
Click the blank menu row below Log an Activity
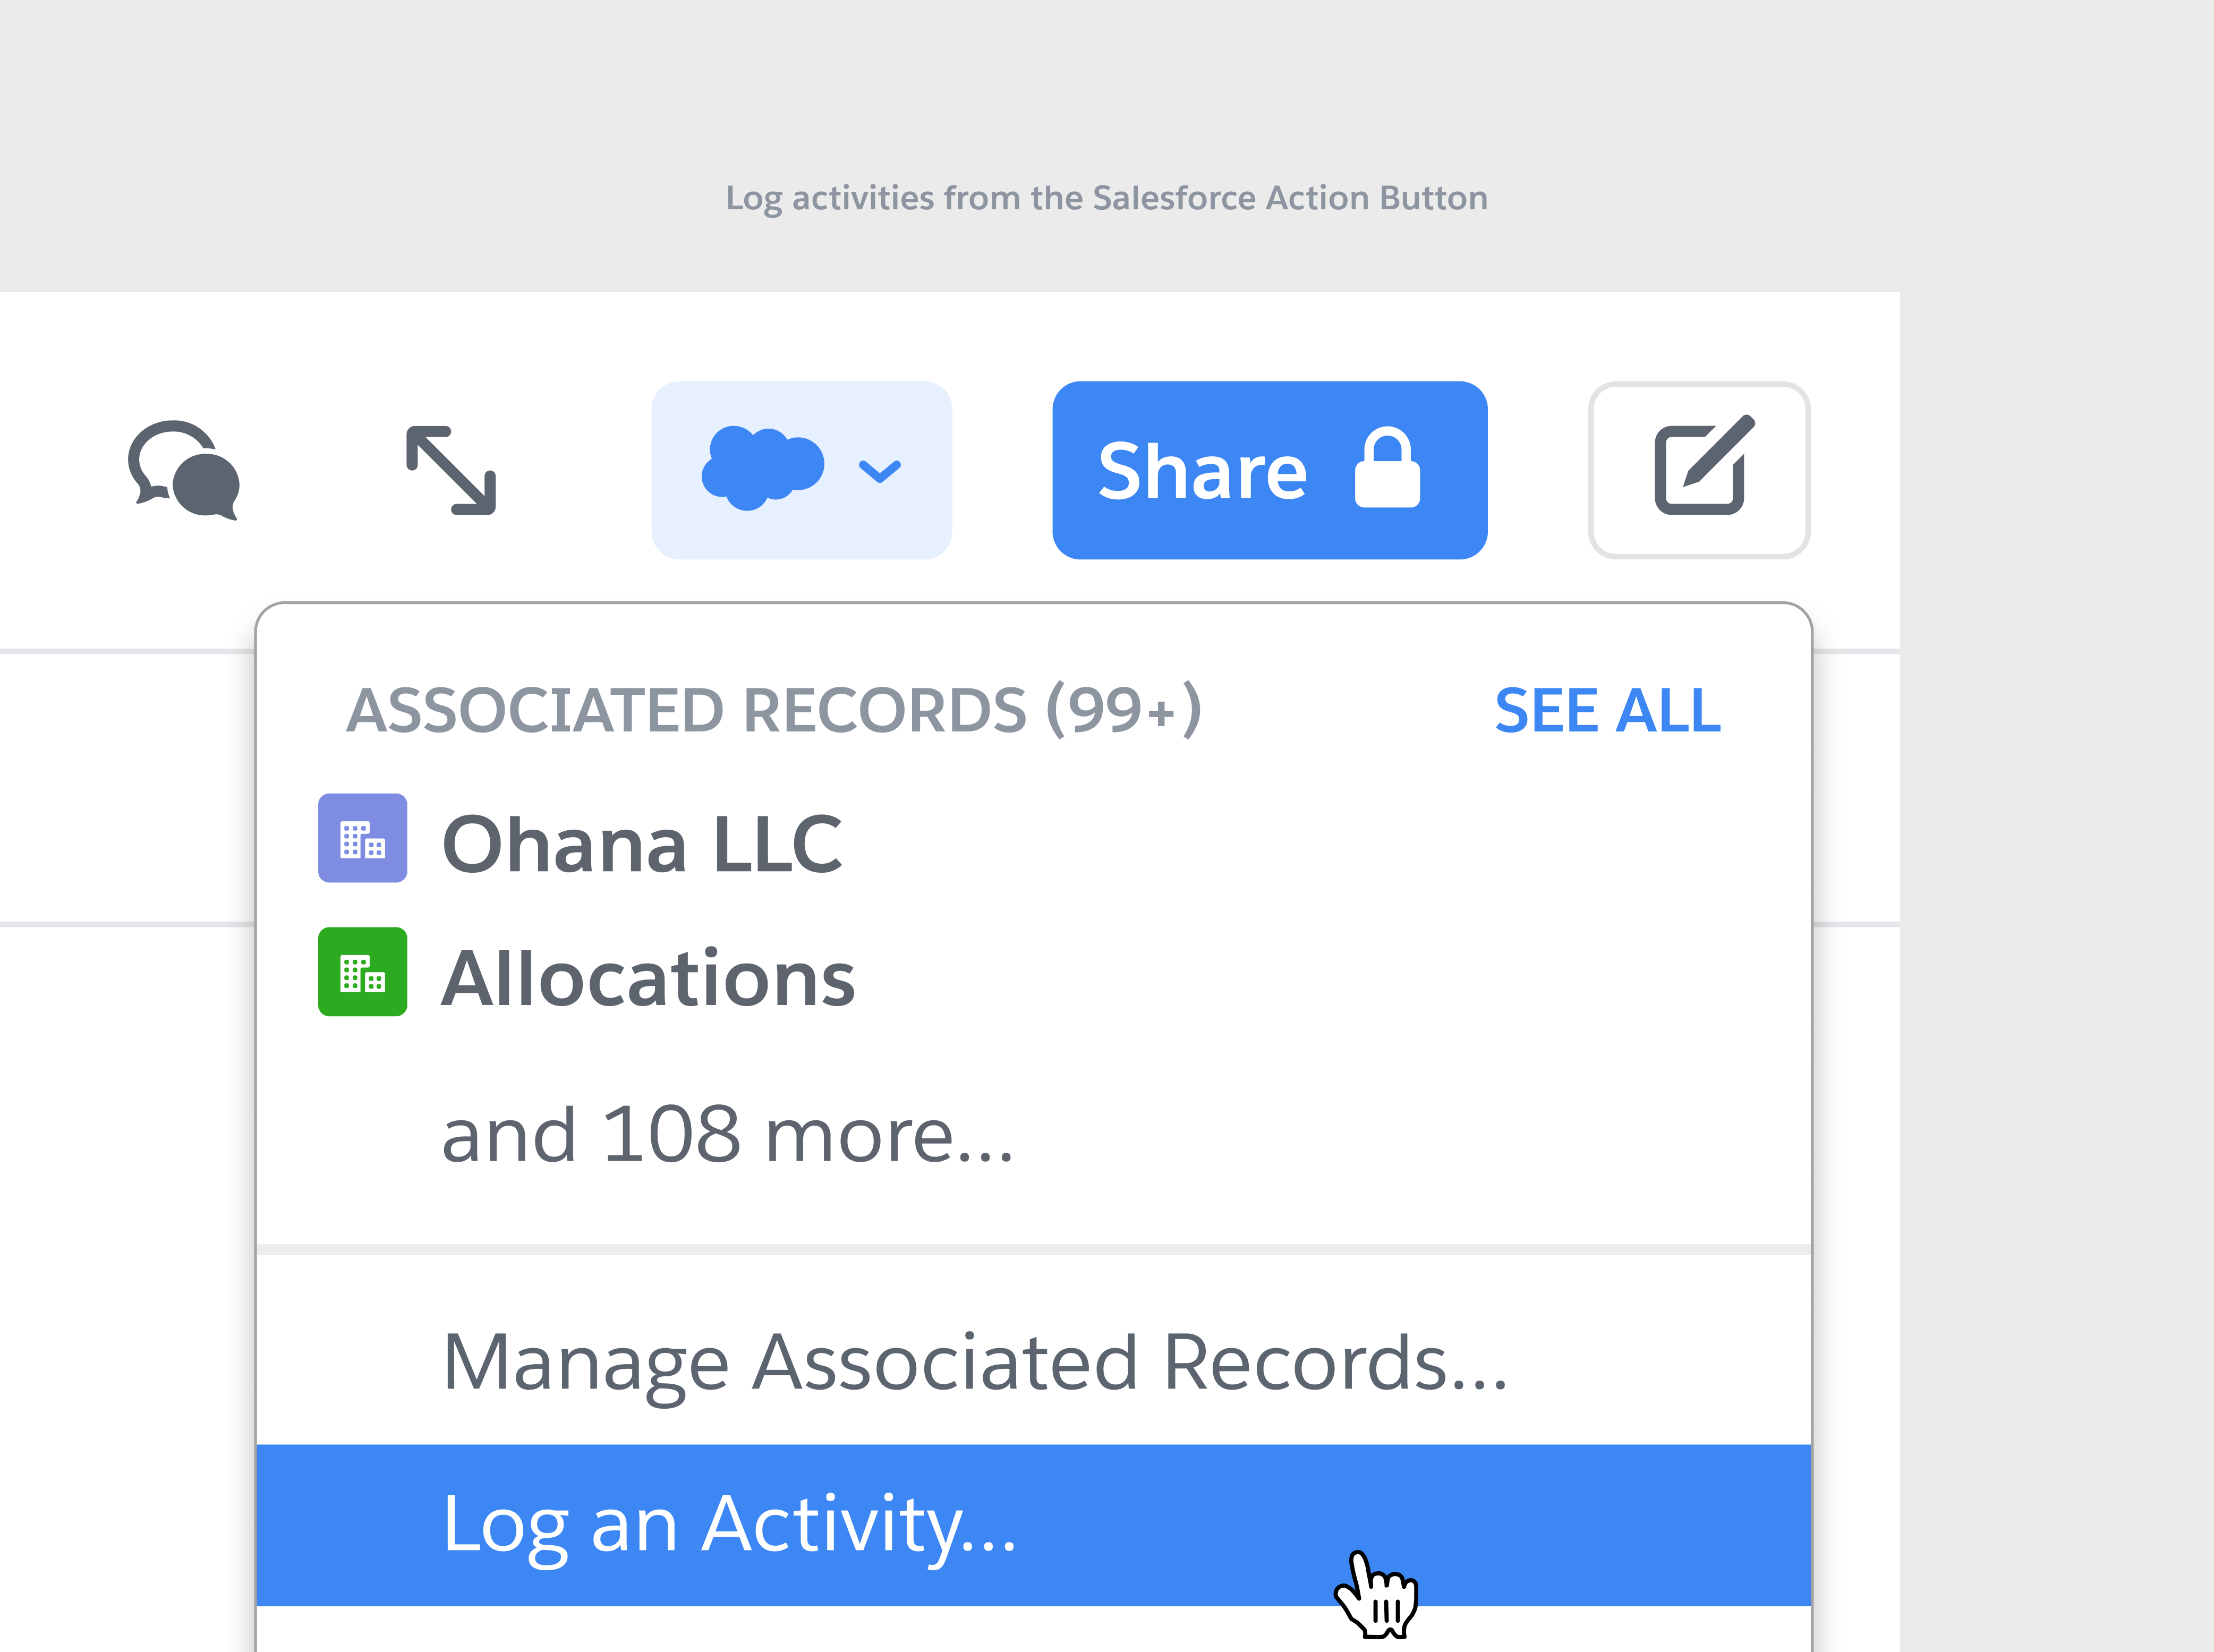pyautogui.click(x=1033, y=1630)
